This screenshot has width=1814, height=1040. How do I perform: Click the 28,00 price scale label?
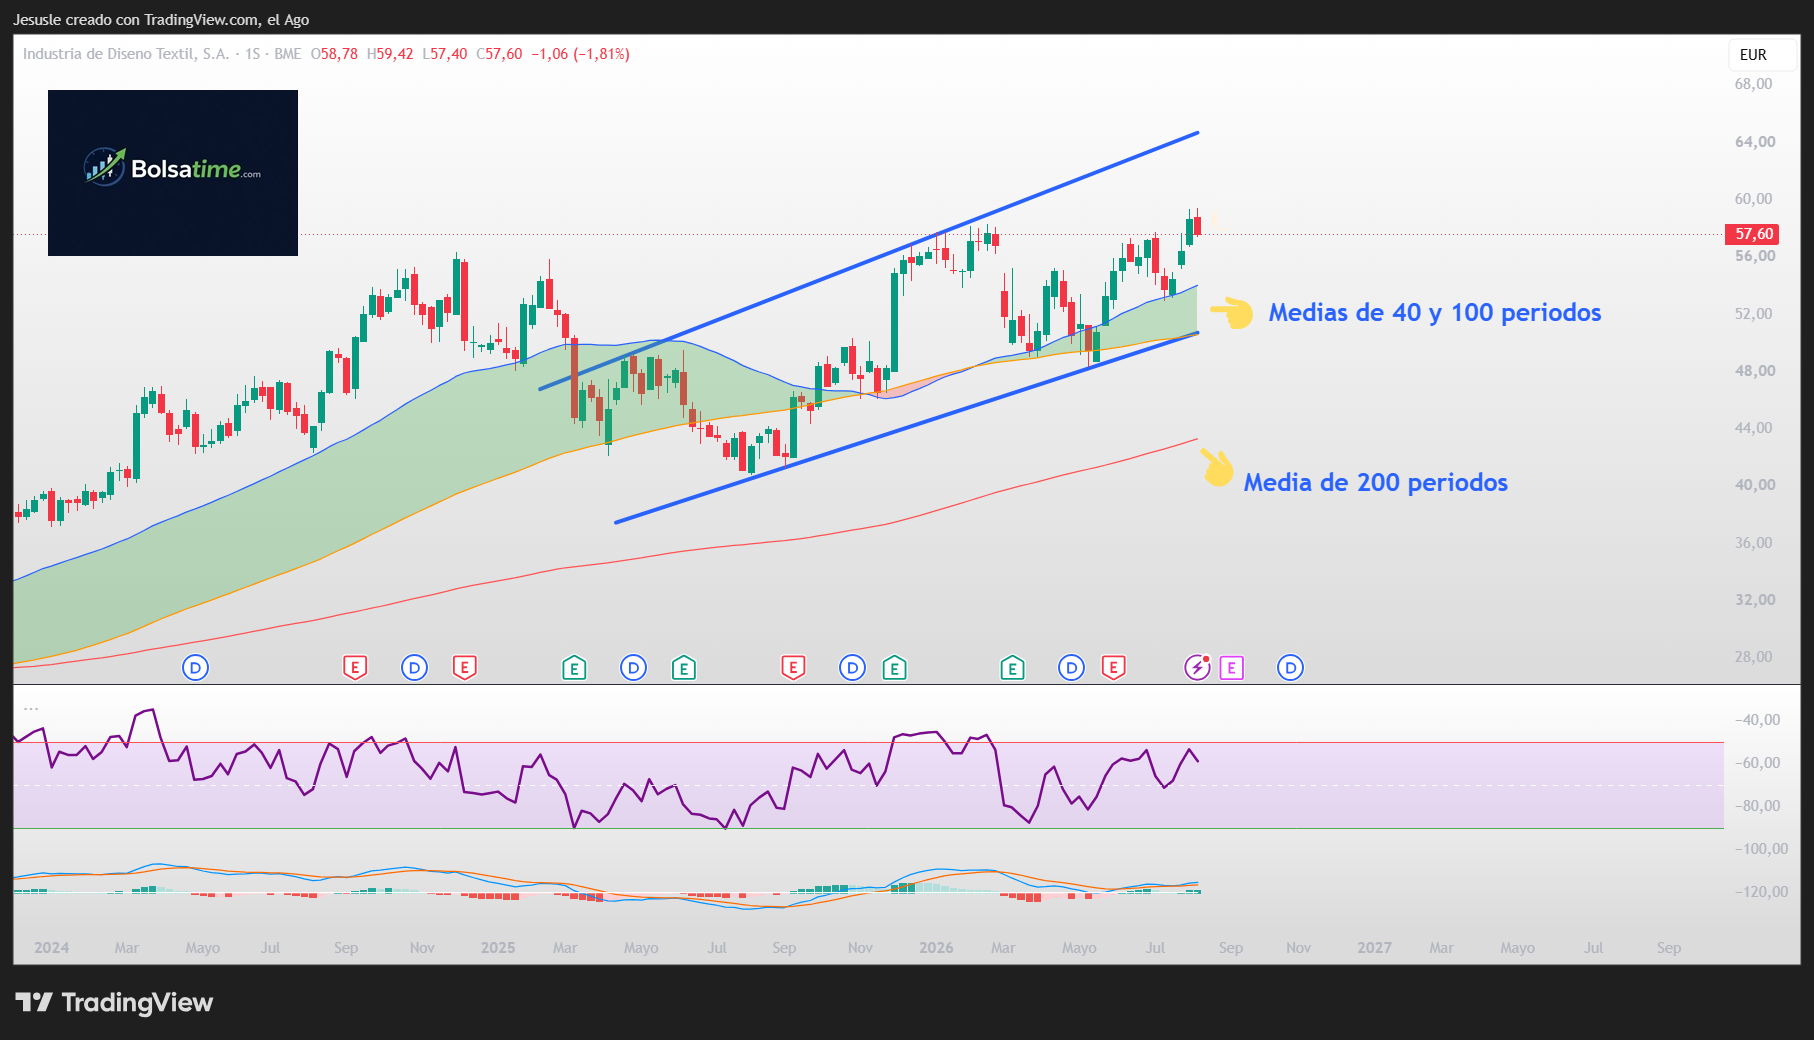(x=1754, y=657)
